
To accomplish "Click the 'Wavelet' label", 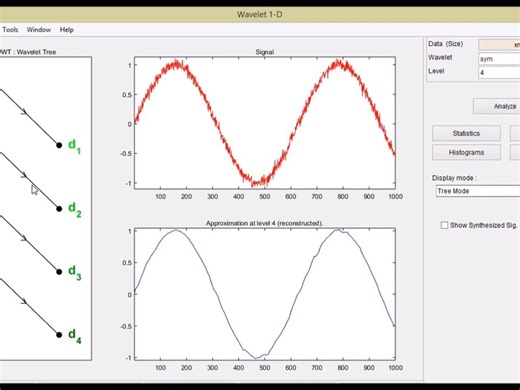I will tap(440, 57).
